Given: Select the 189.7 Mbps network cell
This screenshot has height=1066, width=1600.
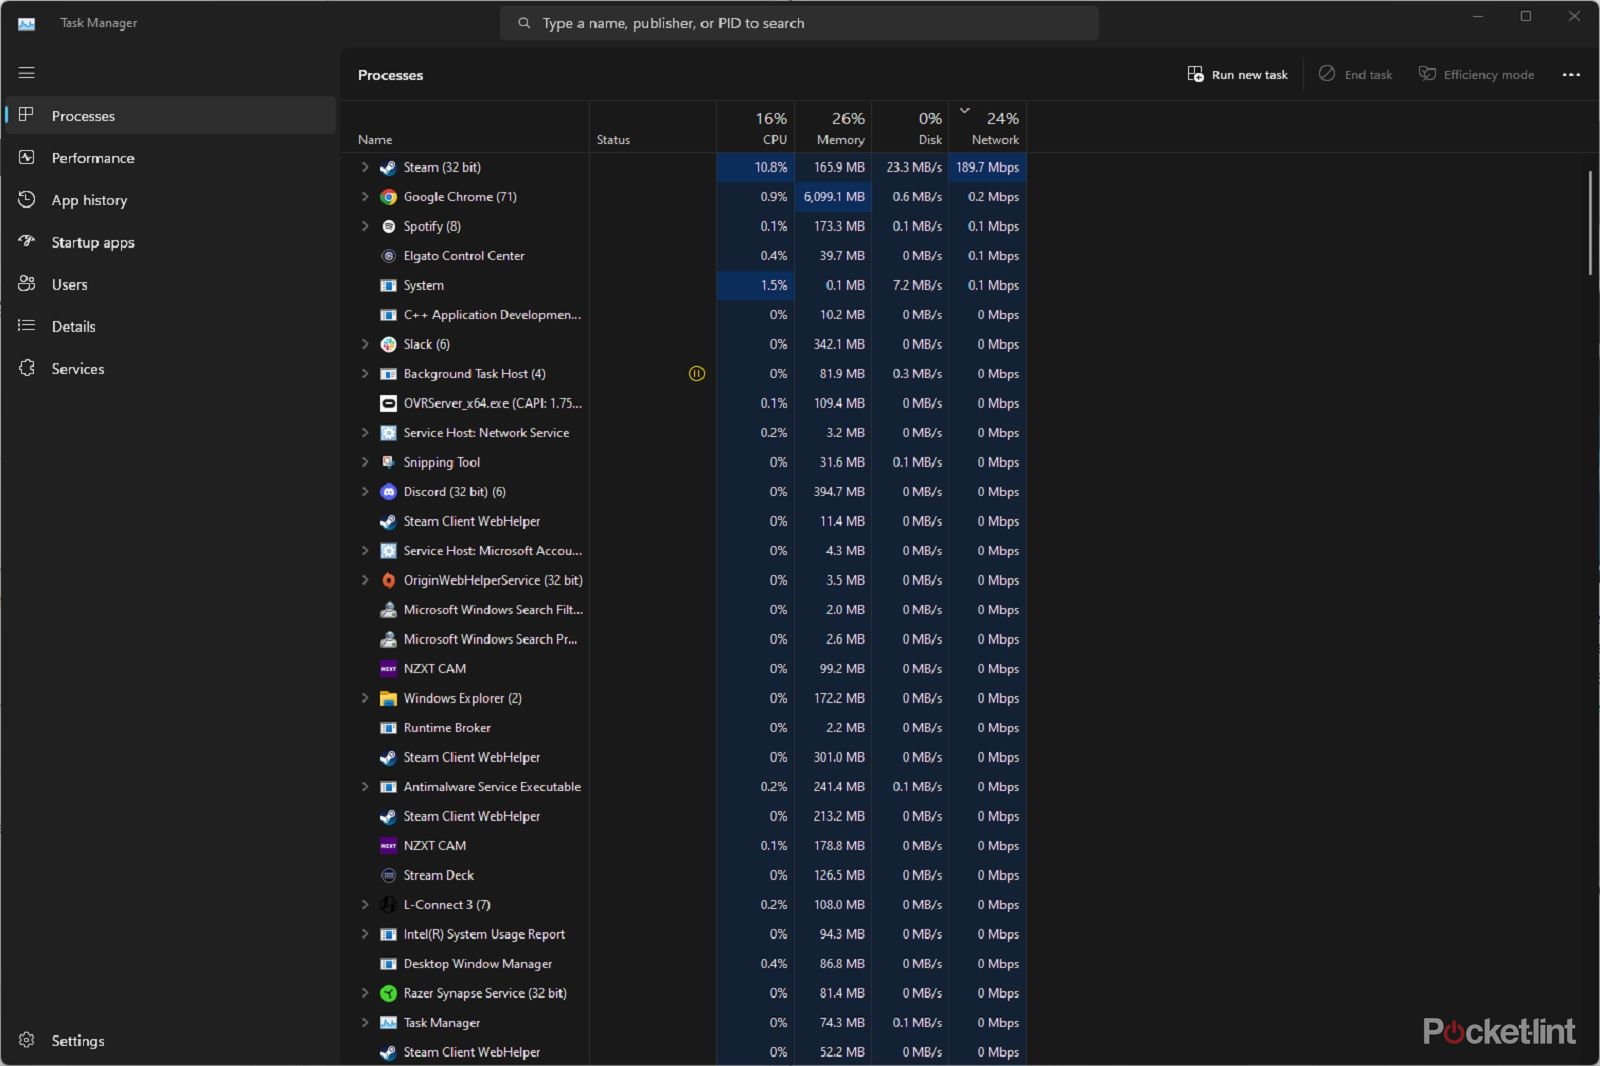Looking at the screenshot, I should (988, 167).
